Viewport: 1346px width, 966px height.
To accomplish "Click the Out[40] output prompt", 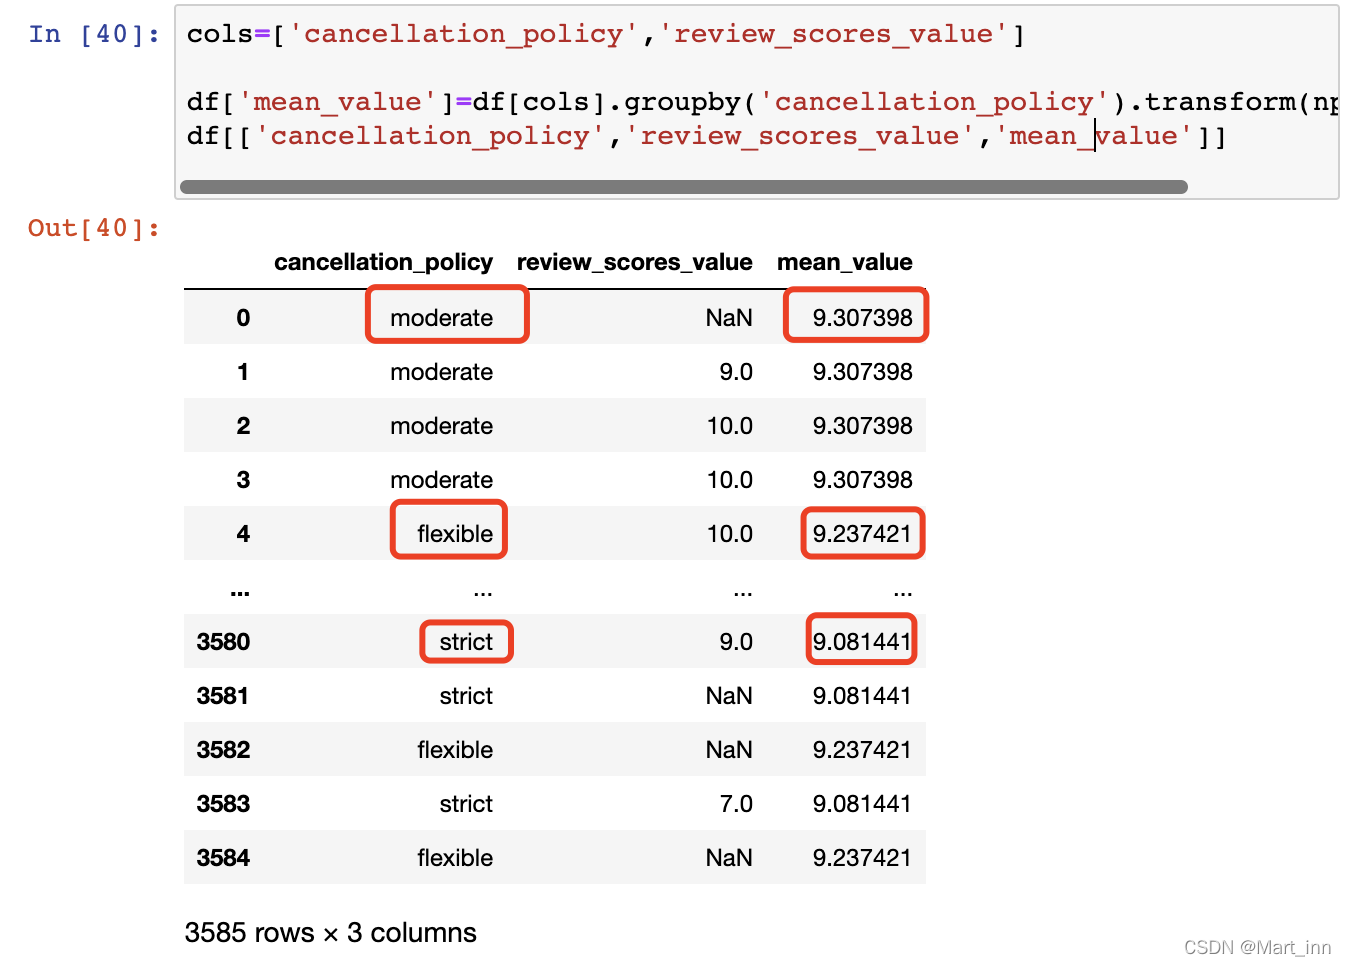I will [94, 229].
